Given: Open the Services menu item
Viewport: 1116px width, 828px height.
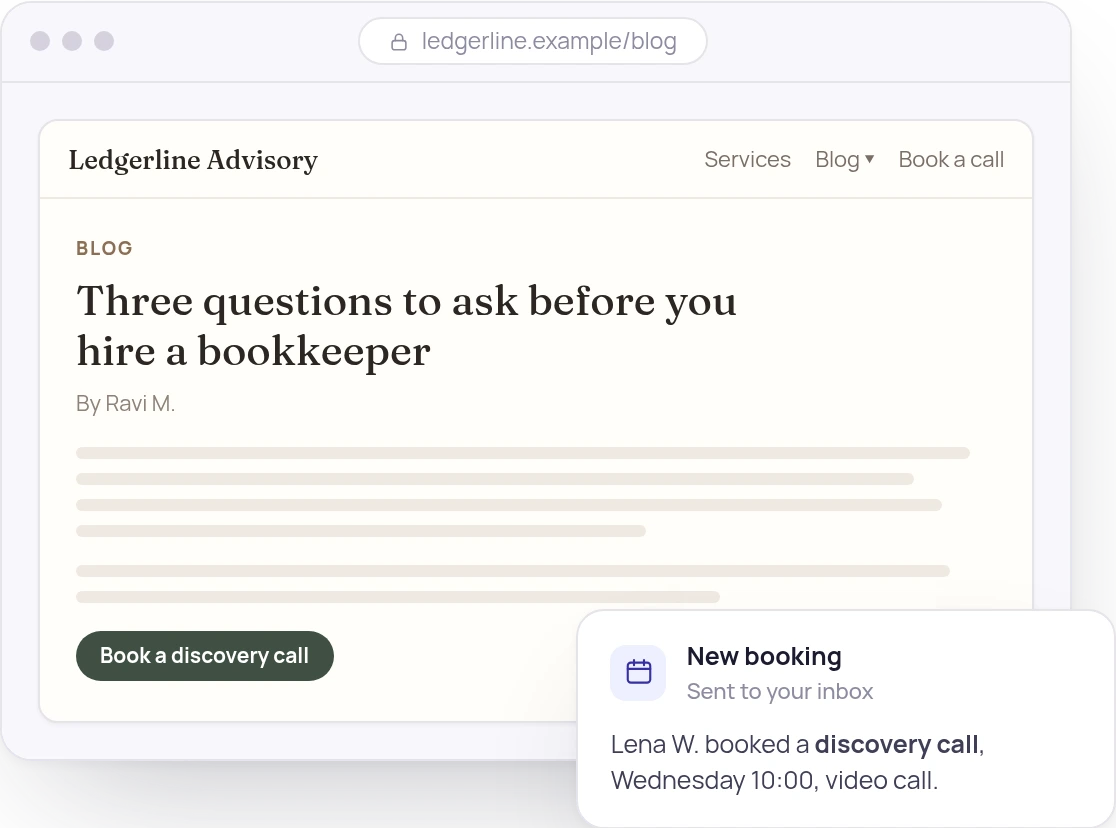Looking at the screenshot, I should (747, 159).
